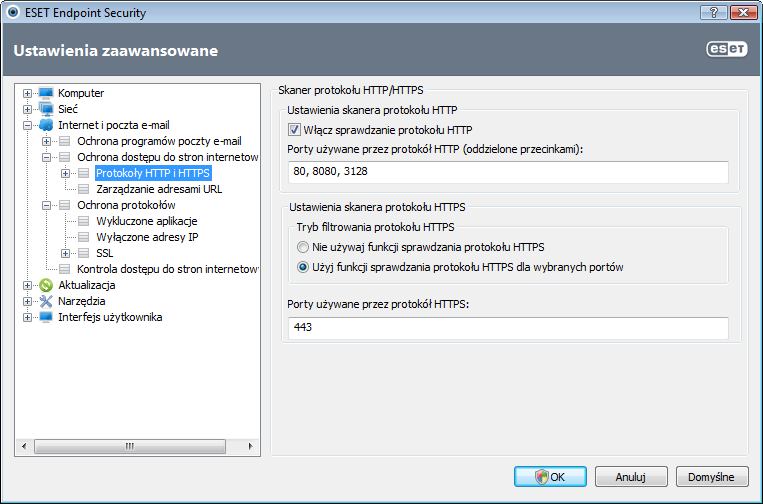The height and width of the screenshot is (504, 763).
Task: Click the help question mark button
Action: tap(714, 13)
